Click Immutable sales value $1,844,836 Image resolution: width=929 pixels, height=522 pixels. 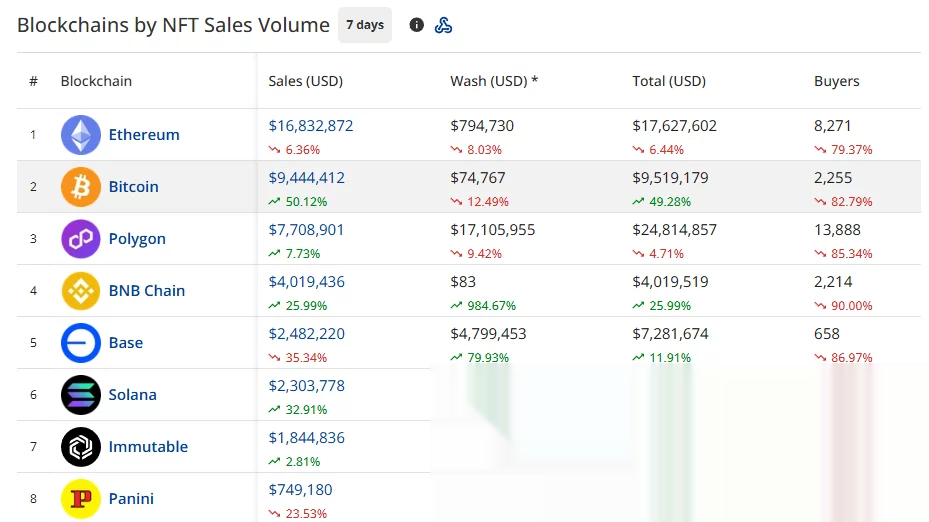306,438
